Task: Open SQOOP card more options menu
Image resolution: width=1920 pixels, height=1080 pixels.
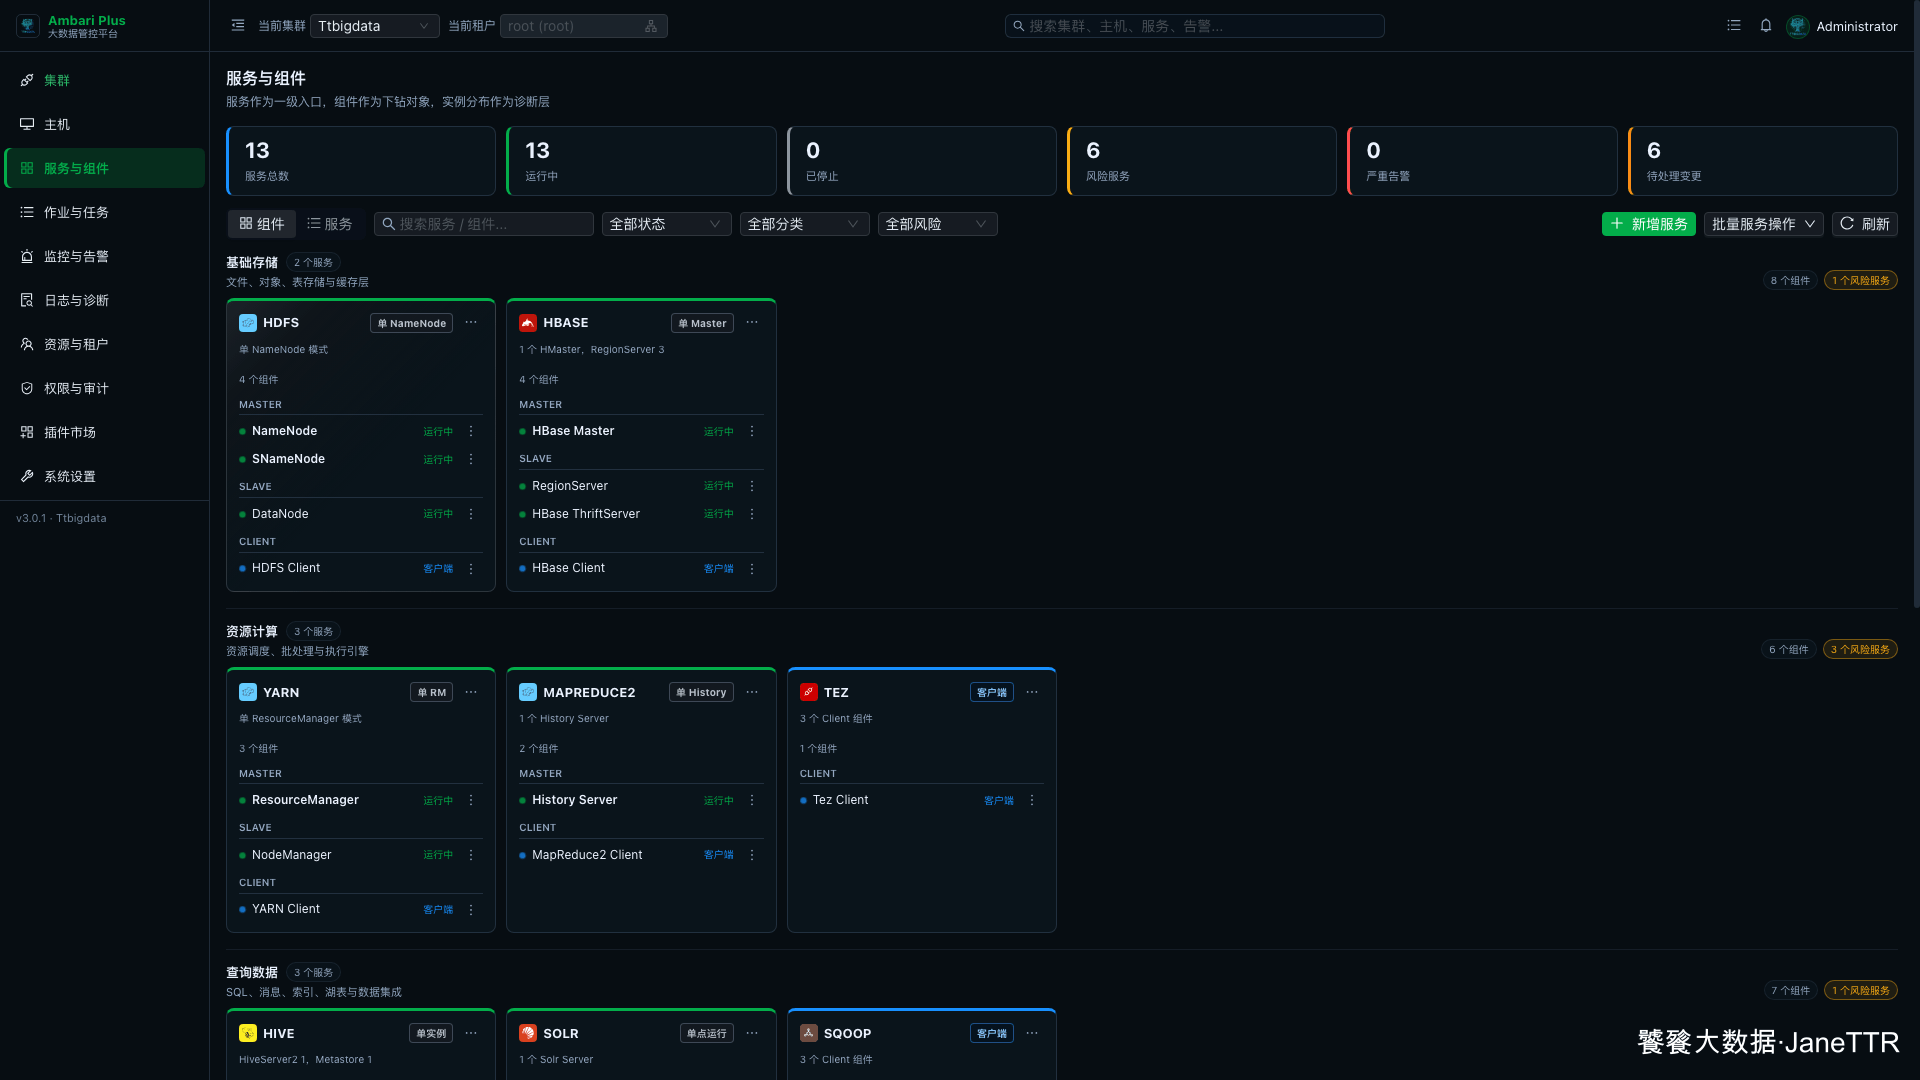Action: pos(1032,1033)
